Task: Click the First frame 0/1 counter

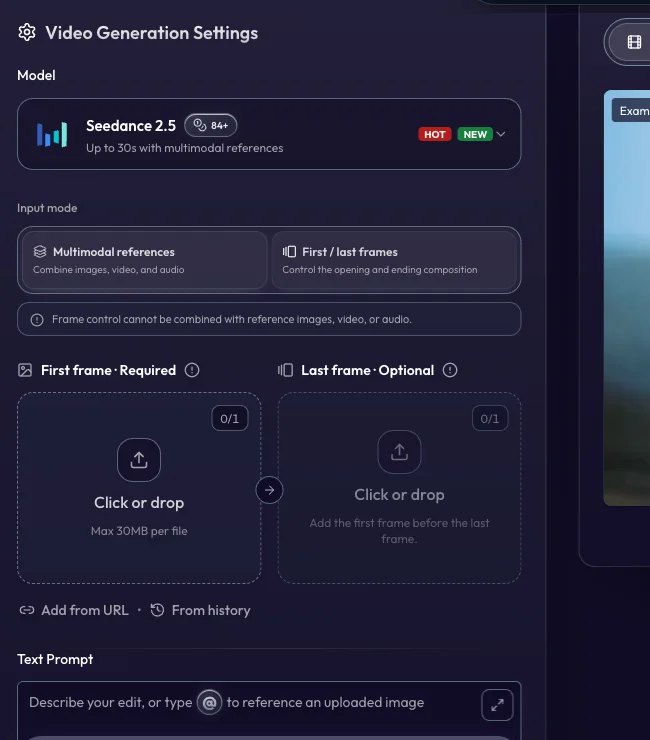Action: tap(229, 419)
